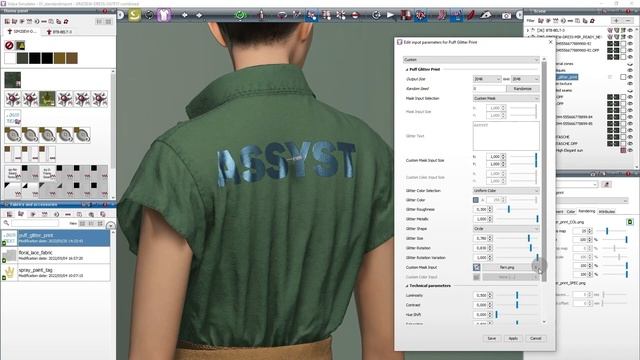
Task: Select the highlighted olive print thumbnail
Action: click(47, 99)
